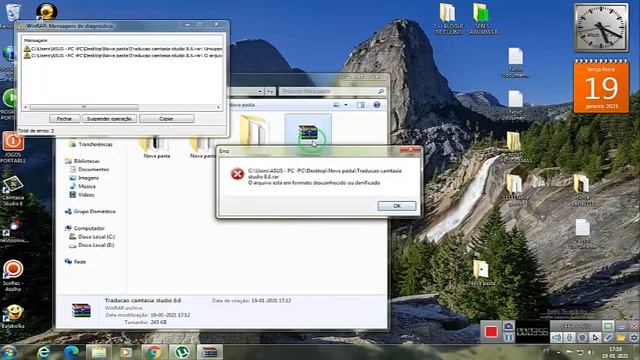Select Computador in Explorer sidebar
This screenshot has width=640, height=360.
(85, 228)
